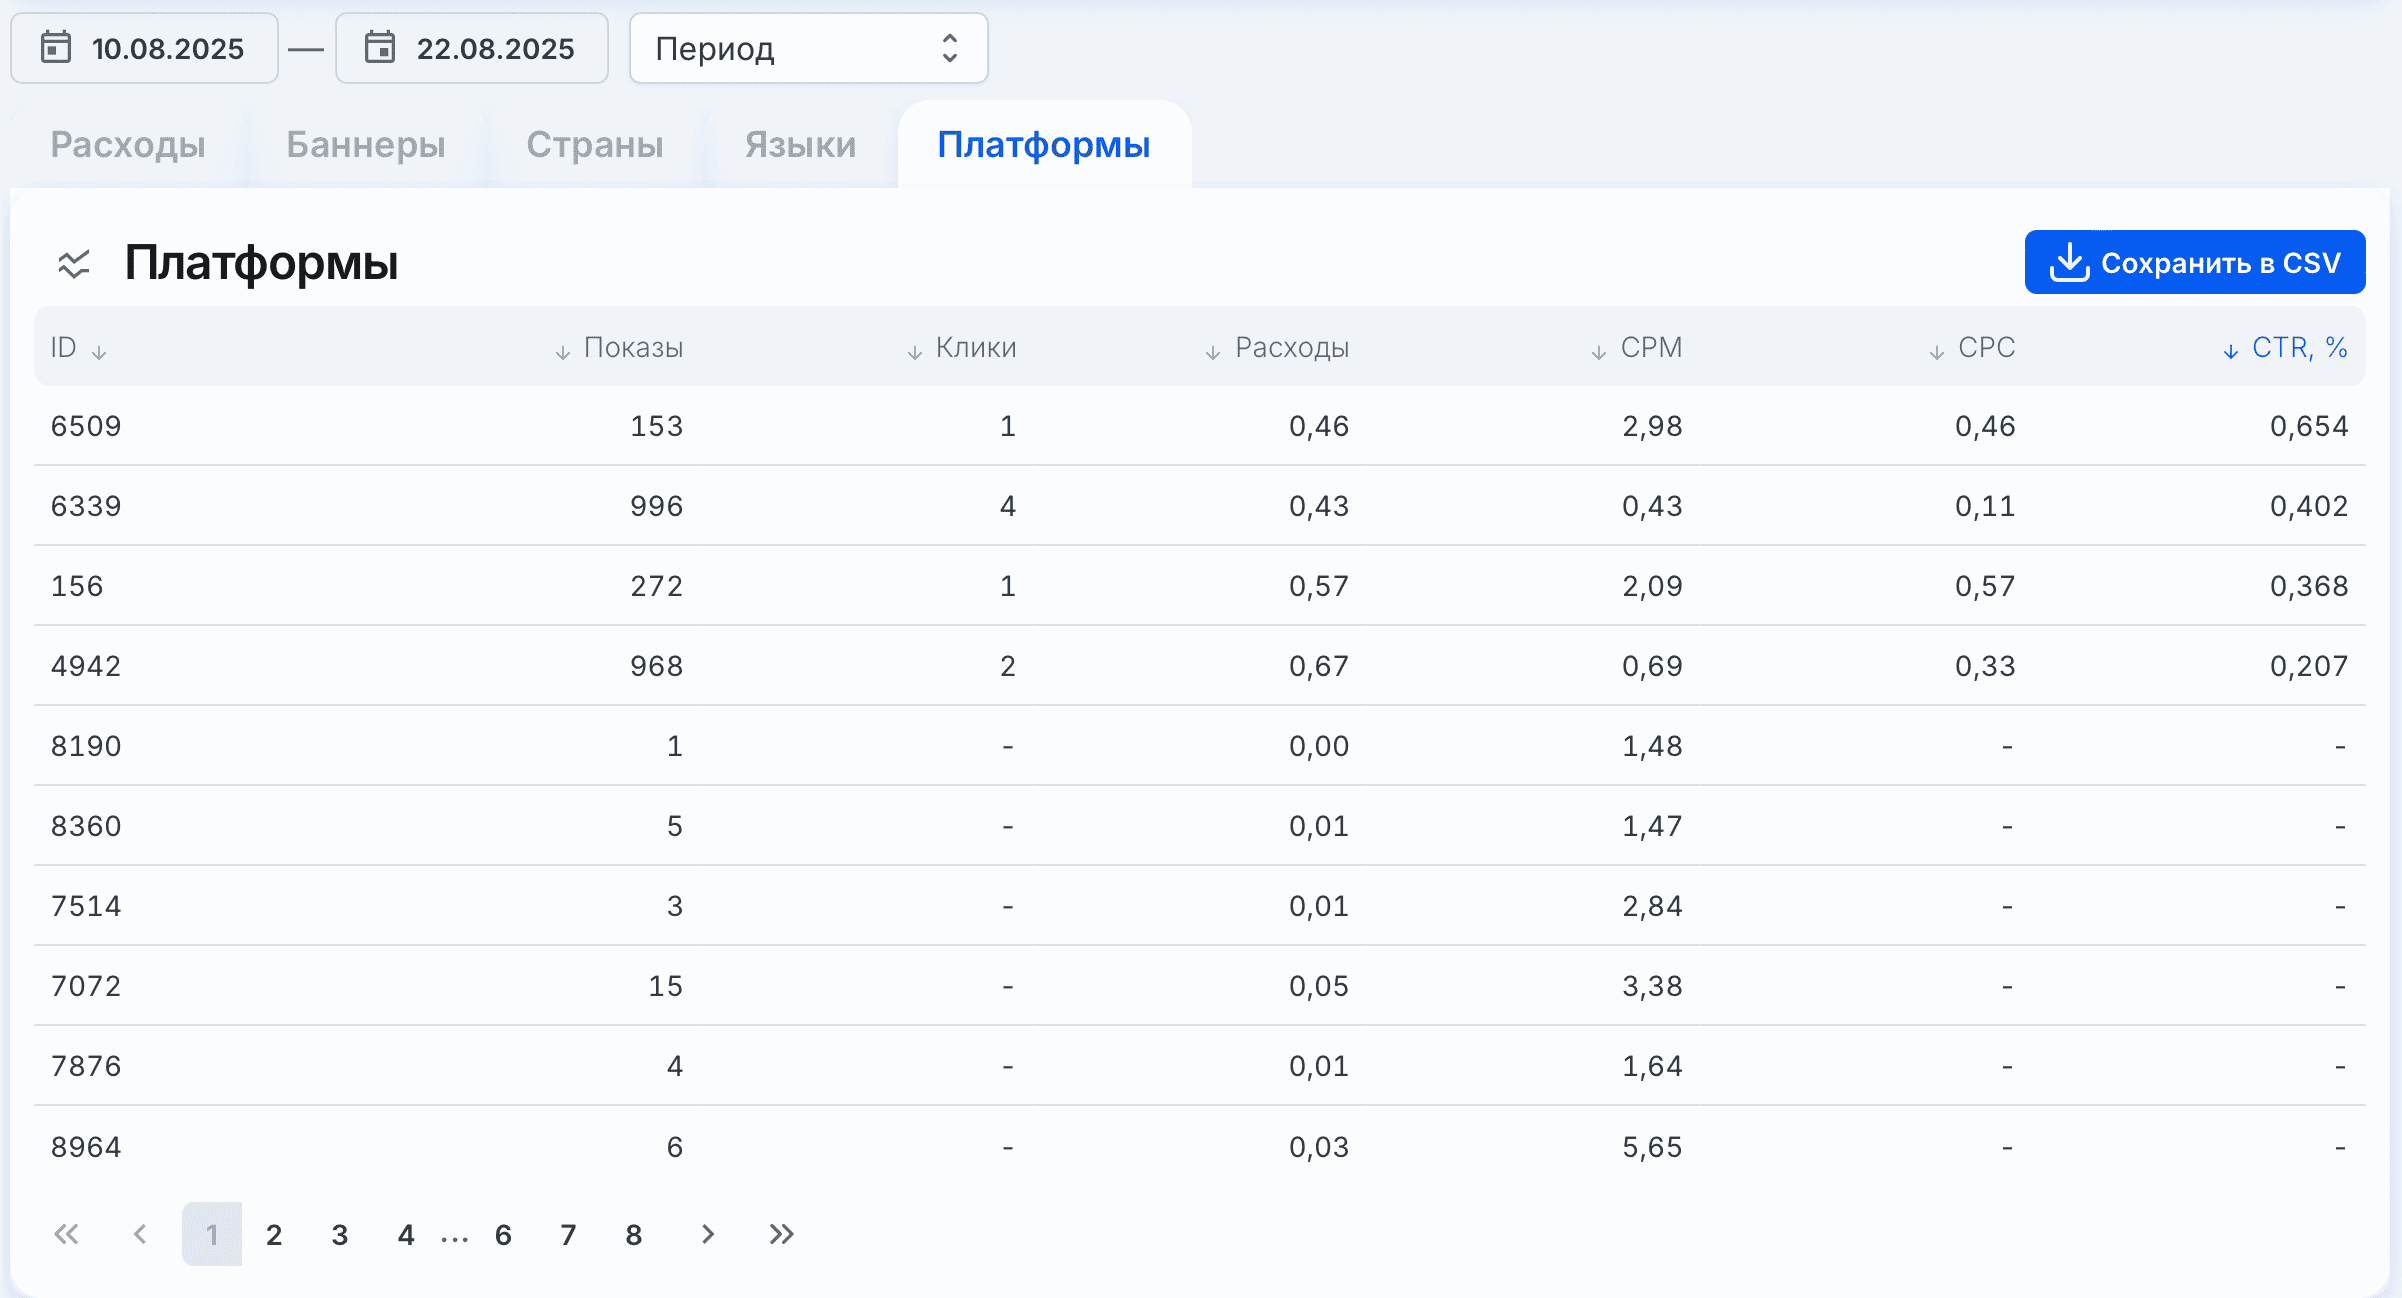The height and width of the screenshot is (1298, 2402).
Task: Go to page 3
Action: (x=340, y=1235)
